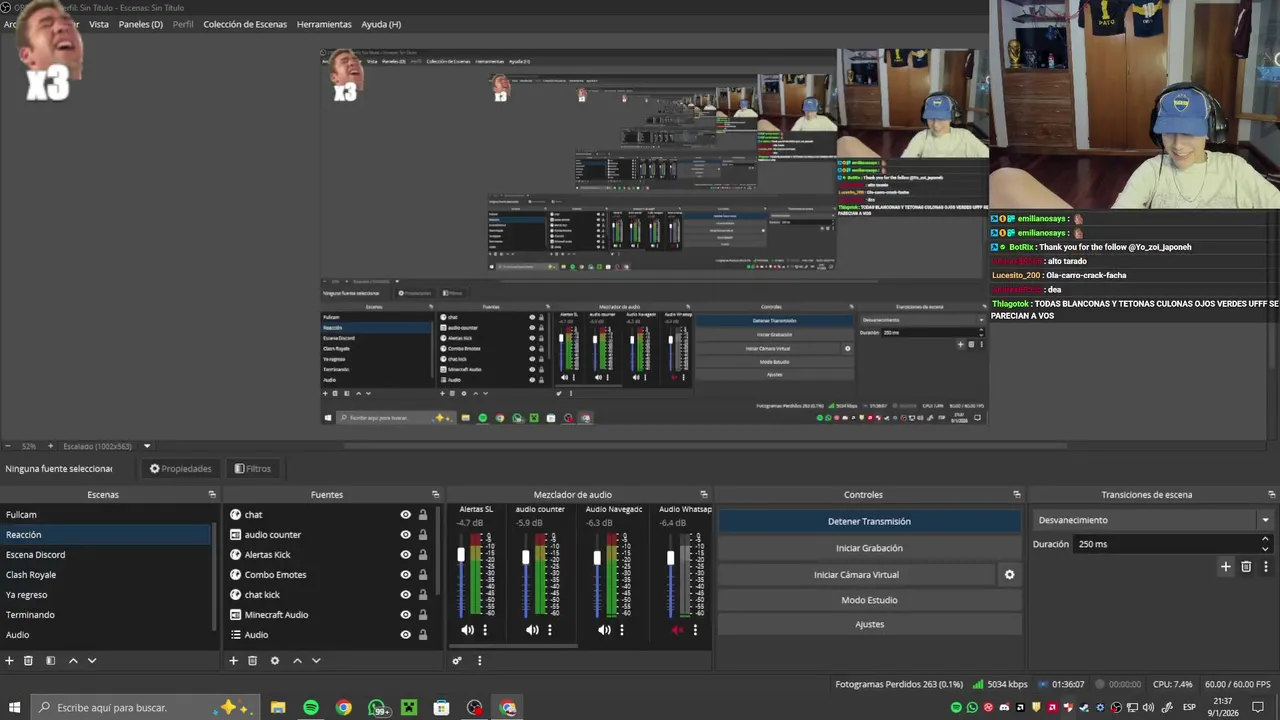1280x720 pixels.
Task: Remove the selected source with the trash icon
Action: (x=252, y=661)
